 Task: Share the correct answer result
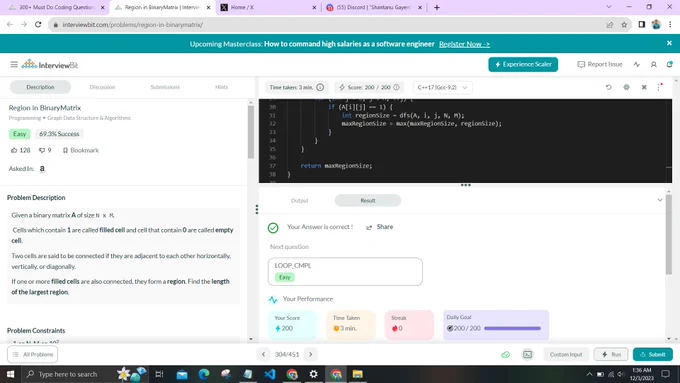click(379, 227)
